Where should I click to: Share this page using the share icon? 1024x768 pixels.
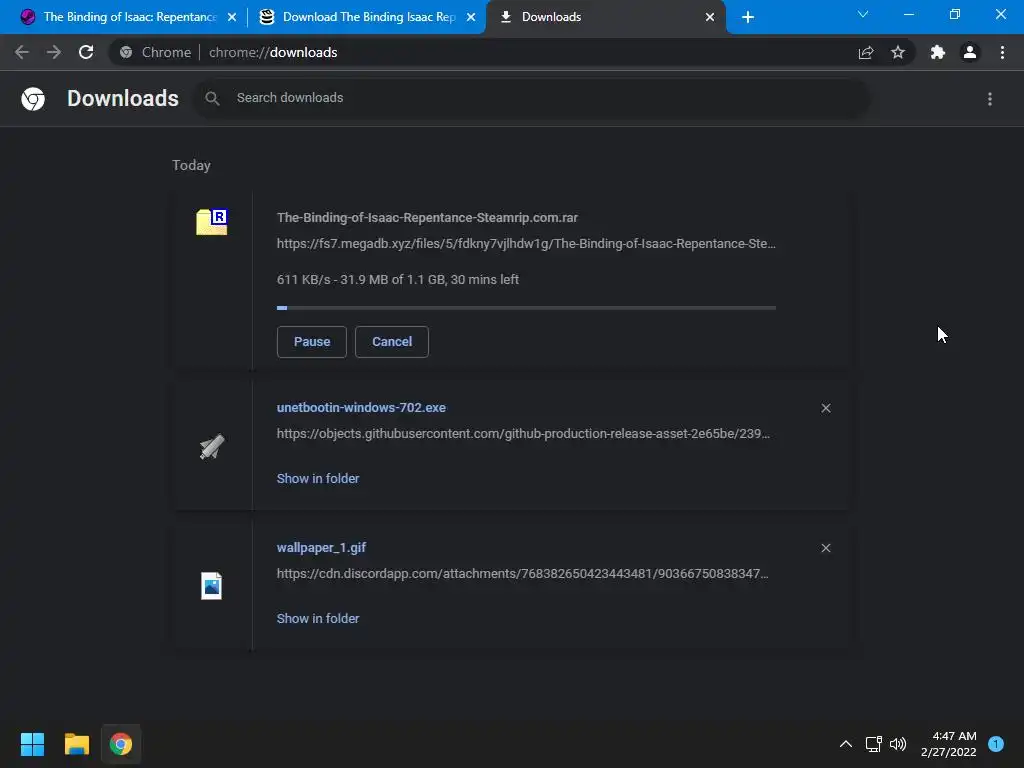(x=866, y=52)
